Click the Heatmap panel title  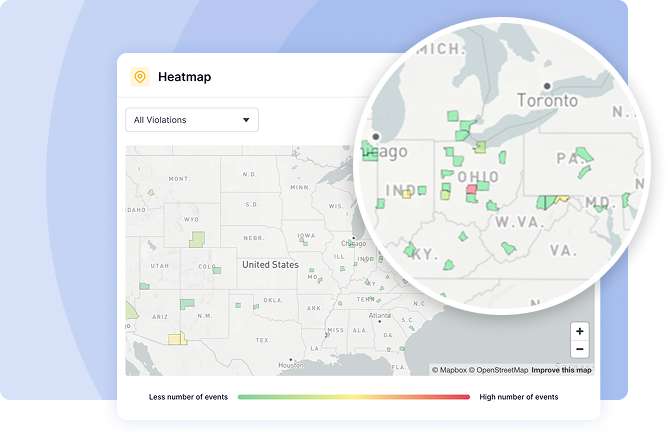coord(184,77)
